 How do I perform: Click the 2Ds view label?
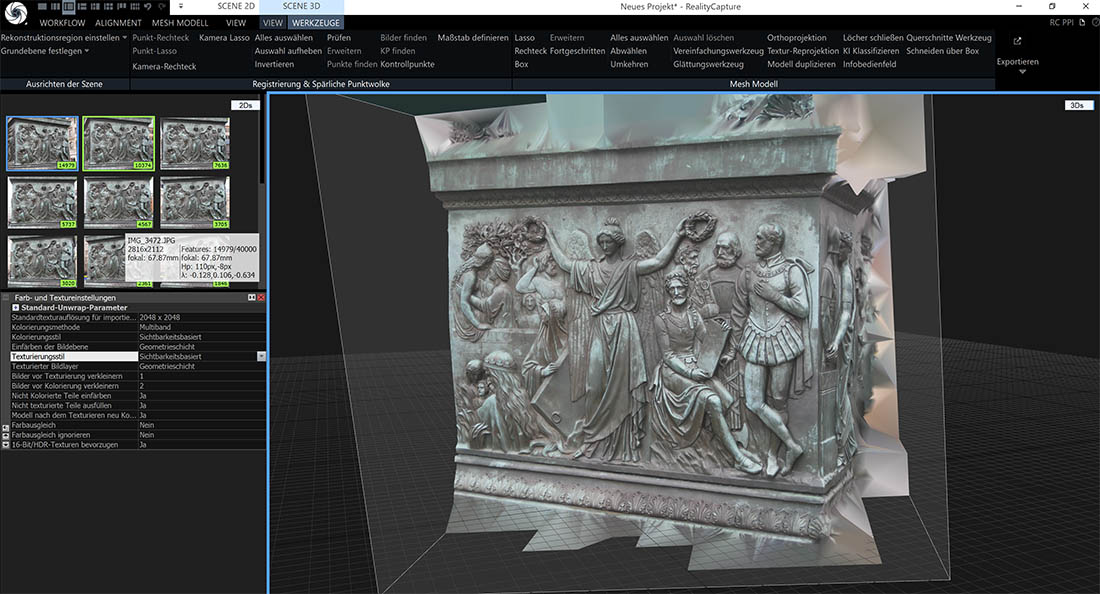click(246, 105)
